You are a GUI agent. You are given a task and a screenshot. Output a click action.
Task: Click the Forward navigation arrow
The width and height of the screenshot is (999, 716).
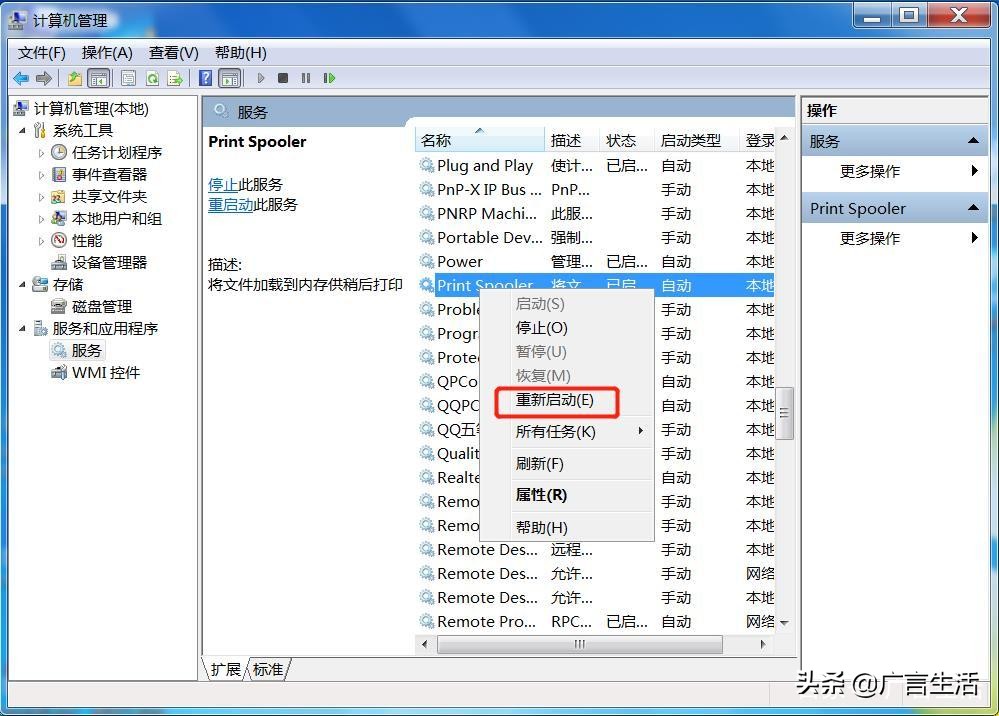tap(42, 78)
